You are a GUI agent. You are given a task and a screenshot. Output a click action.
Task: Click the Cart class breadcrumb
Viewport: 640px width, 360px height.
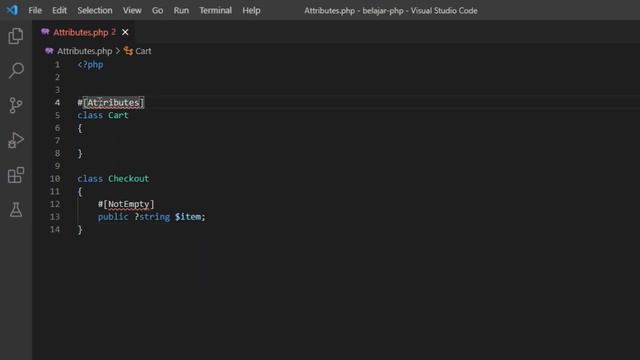(143, 51)
